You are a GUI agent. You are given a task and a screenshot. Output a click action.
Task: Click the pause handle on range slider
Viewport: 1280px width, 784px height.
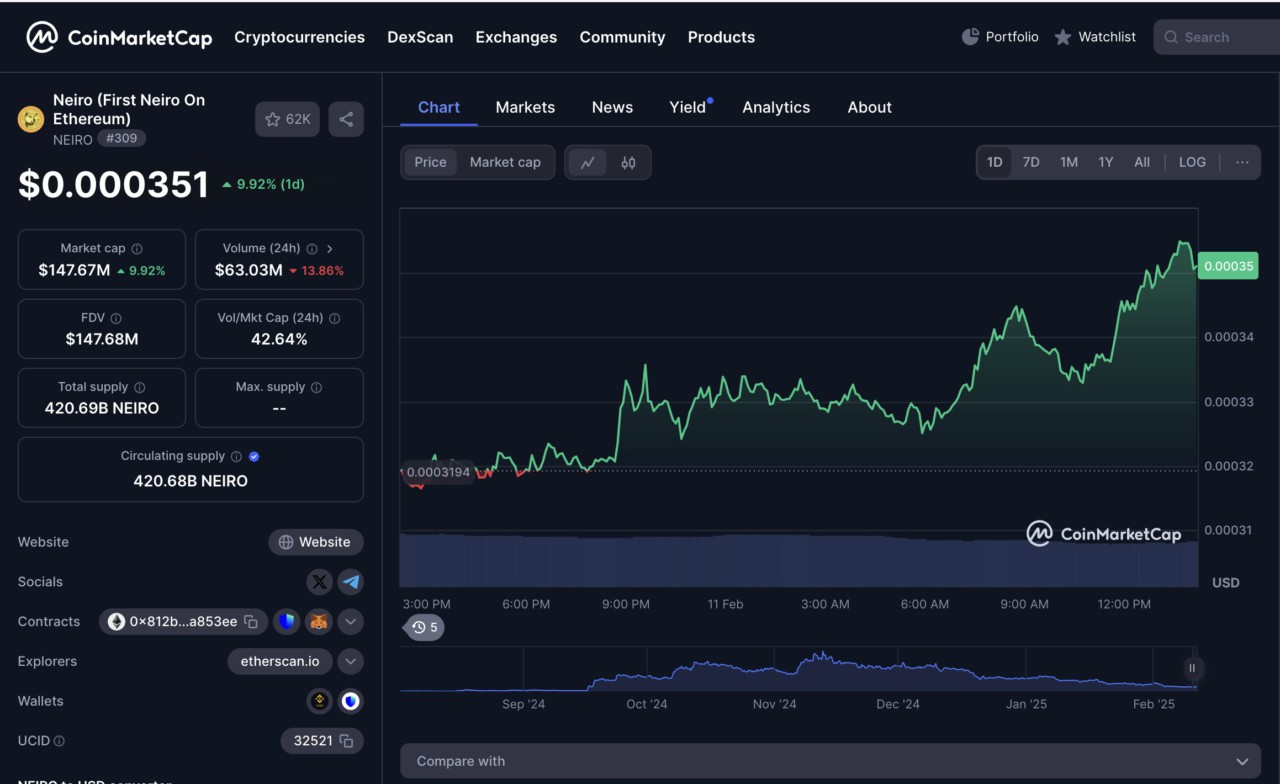[1191, 668]
